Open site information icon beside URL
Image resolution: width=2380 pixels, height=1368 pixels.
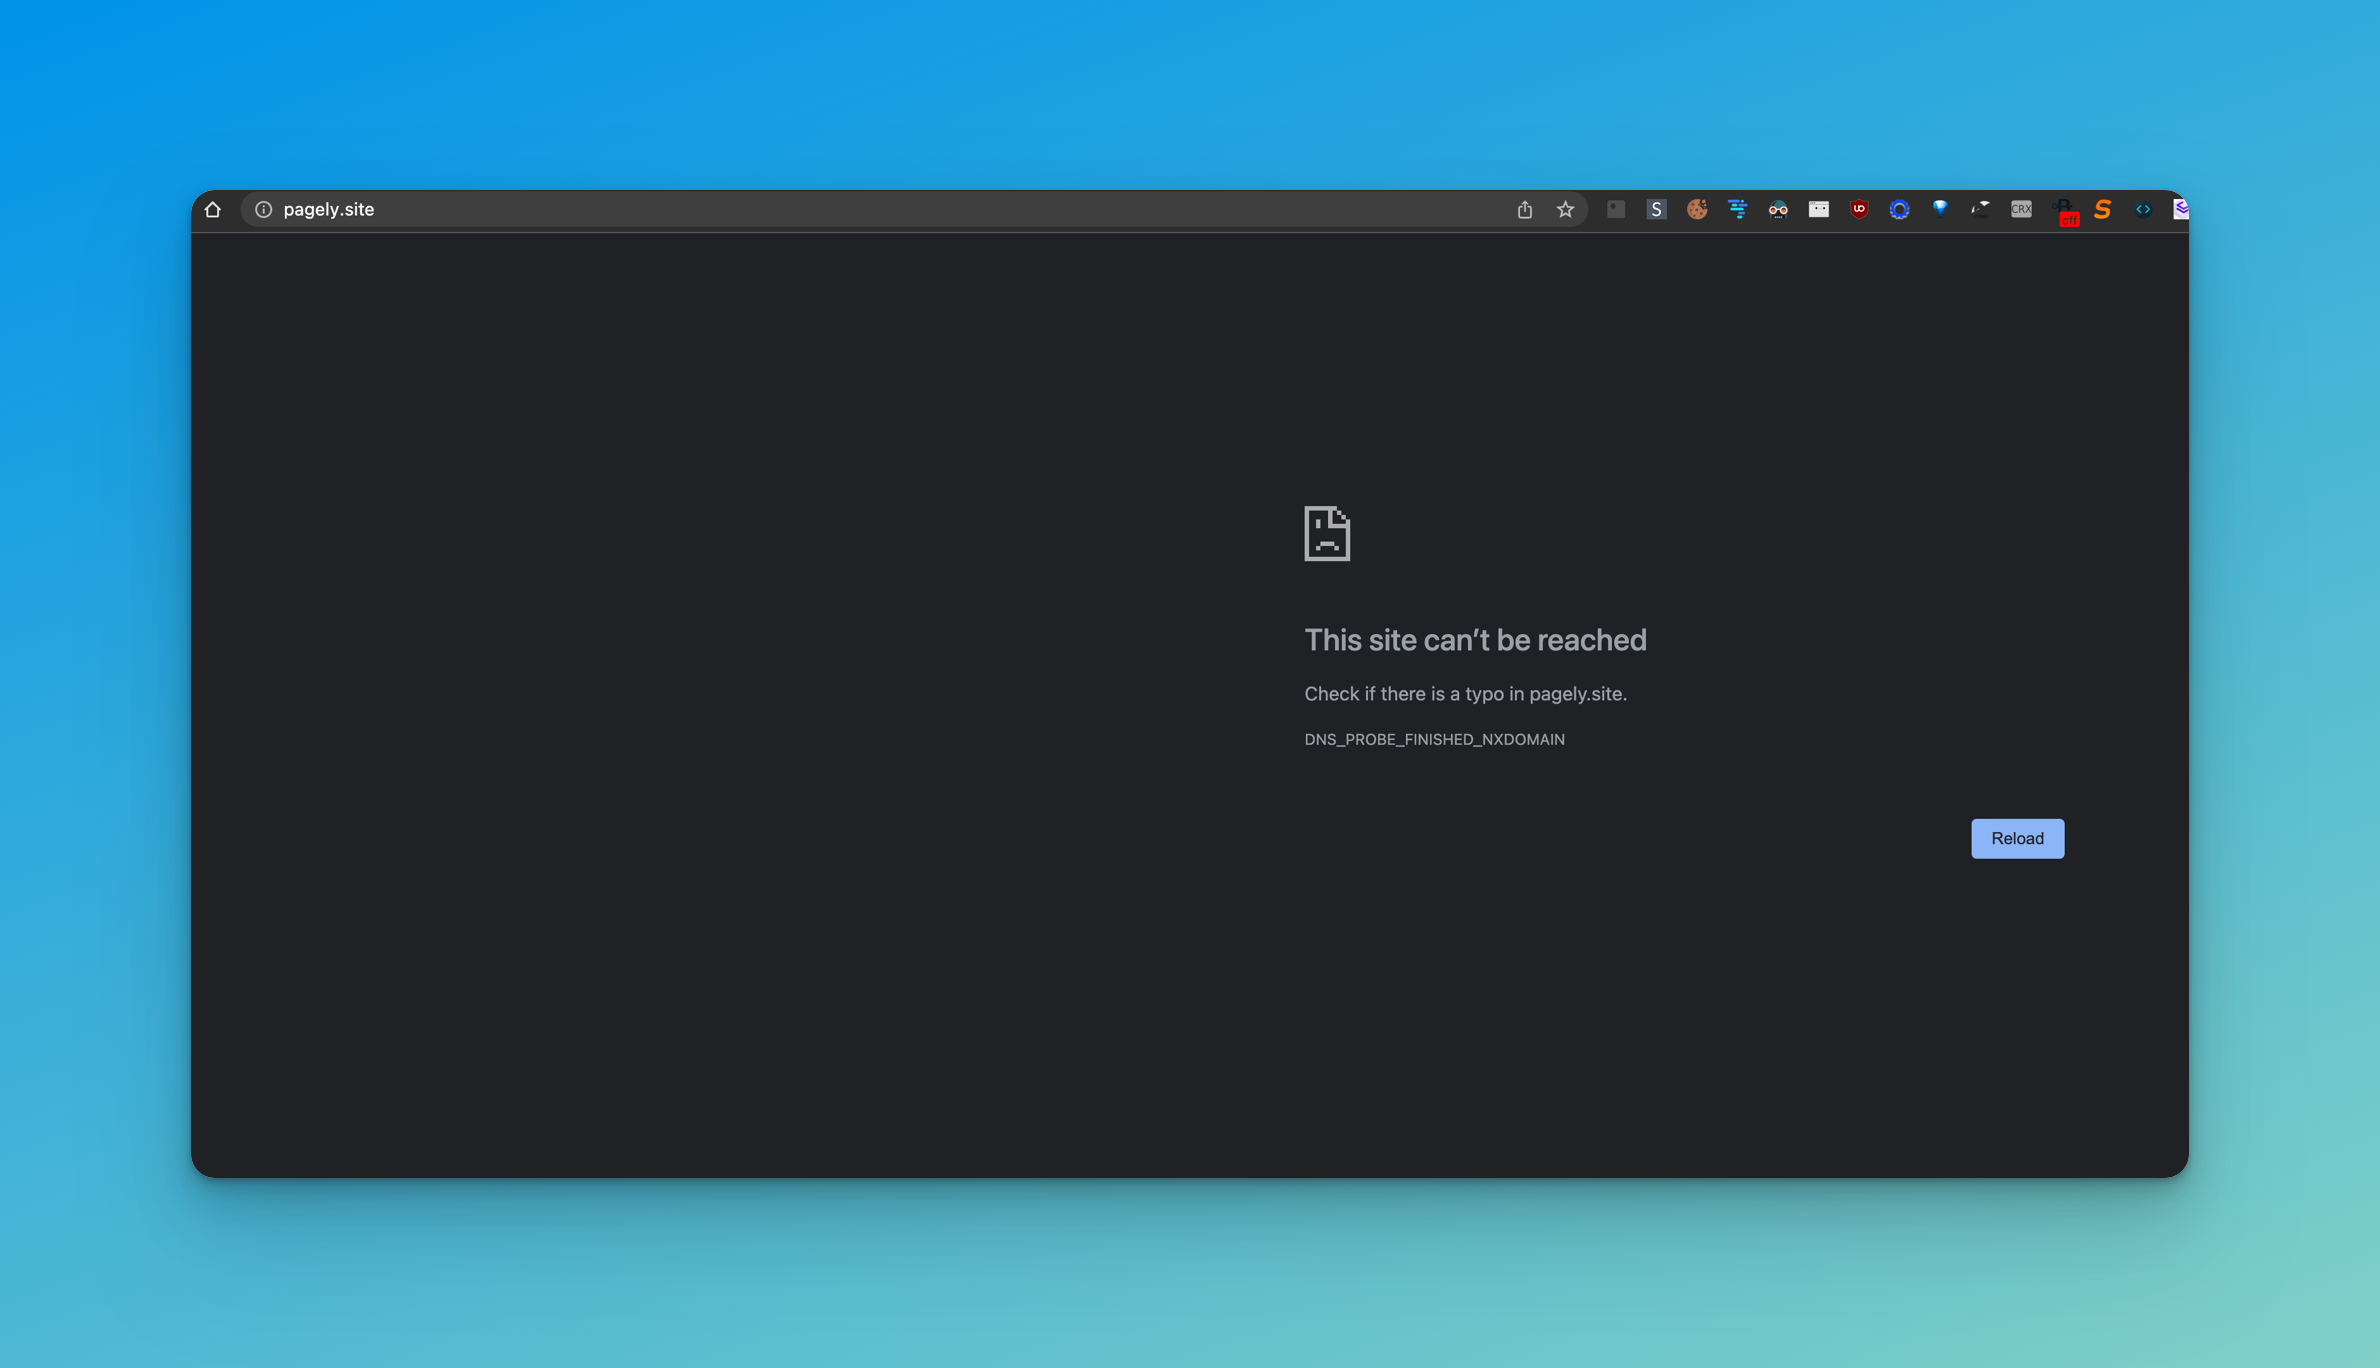pos(263,209)
